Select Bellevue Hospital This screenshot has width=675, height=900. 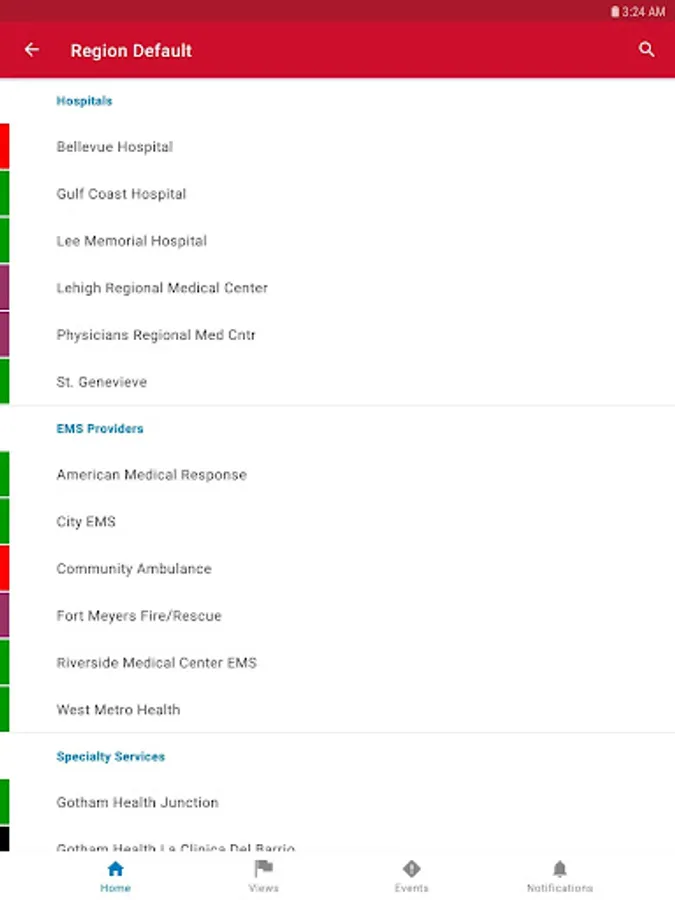tap(338, 147)
